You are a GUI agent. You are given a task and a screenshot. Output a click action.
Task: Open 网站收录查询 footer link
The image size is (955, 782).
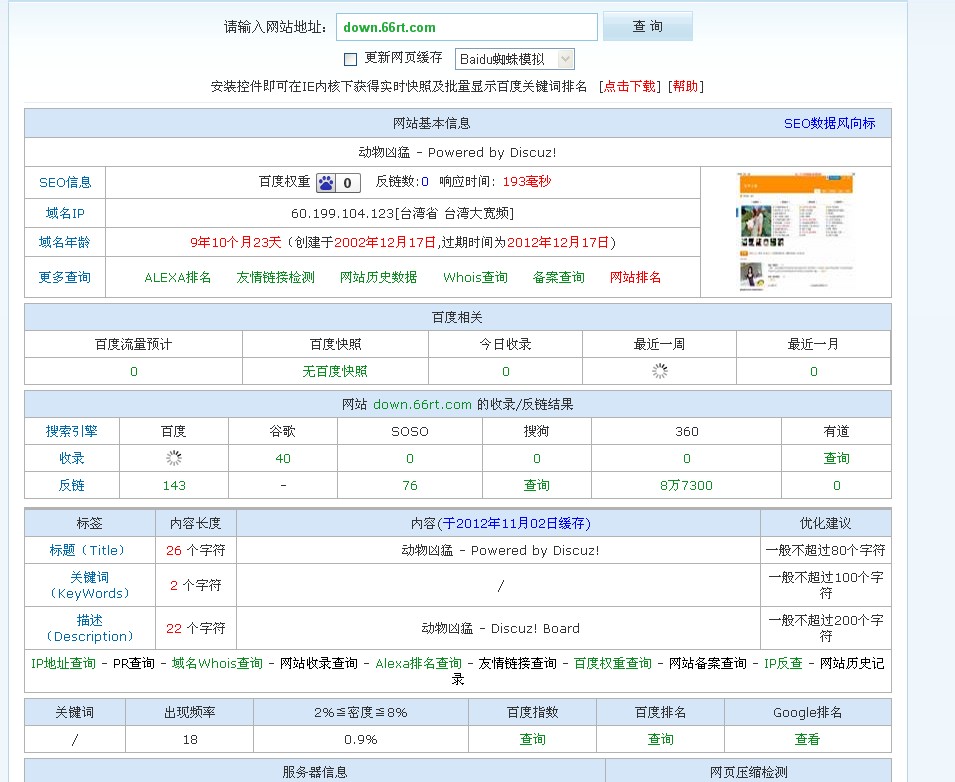tap(319, 663)
